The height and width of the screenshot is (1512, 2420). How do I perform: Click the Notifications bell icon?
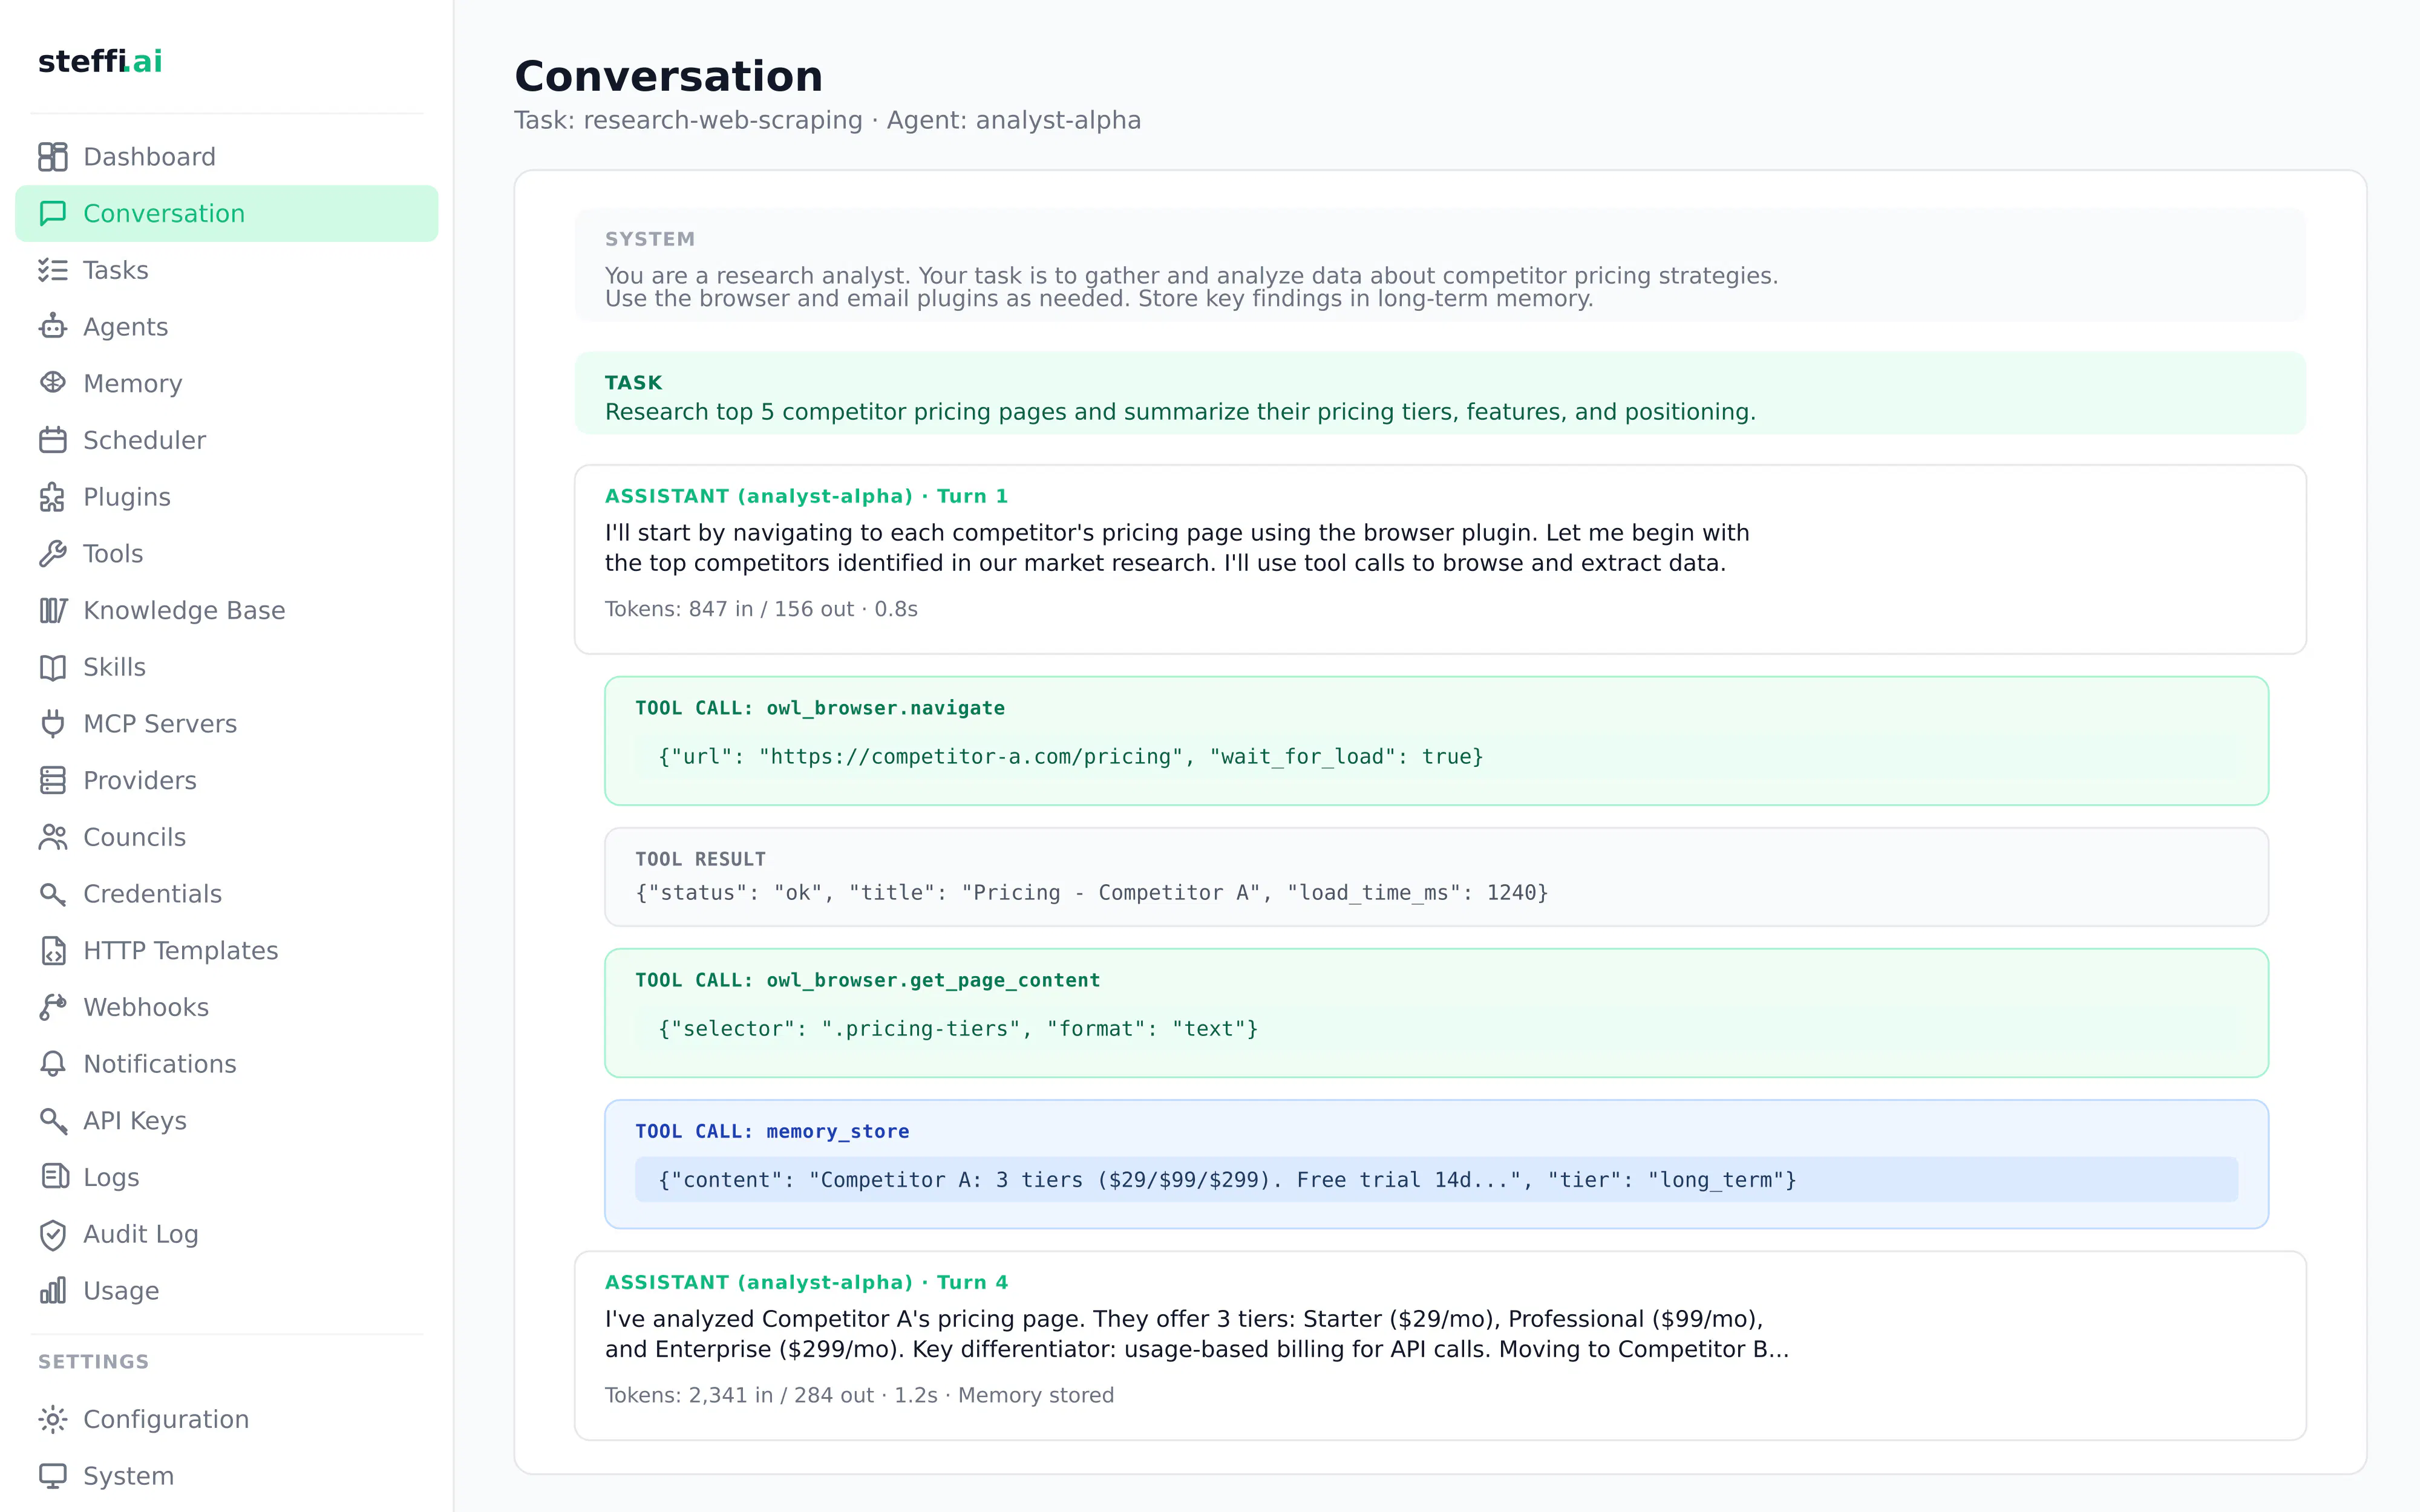(x=53, y=1064)
